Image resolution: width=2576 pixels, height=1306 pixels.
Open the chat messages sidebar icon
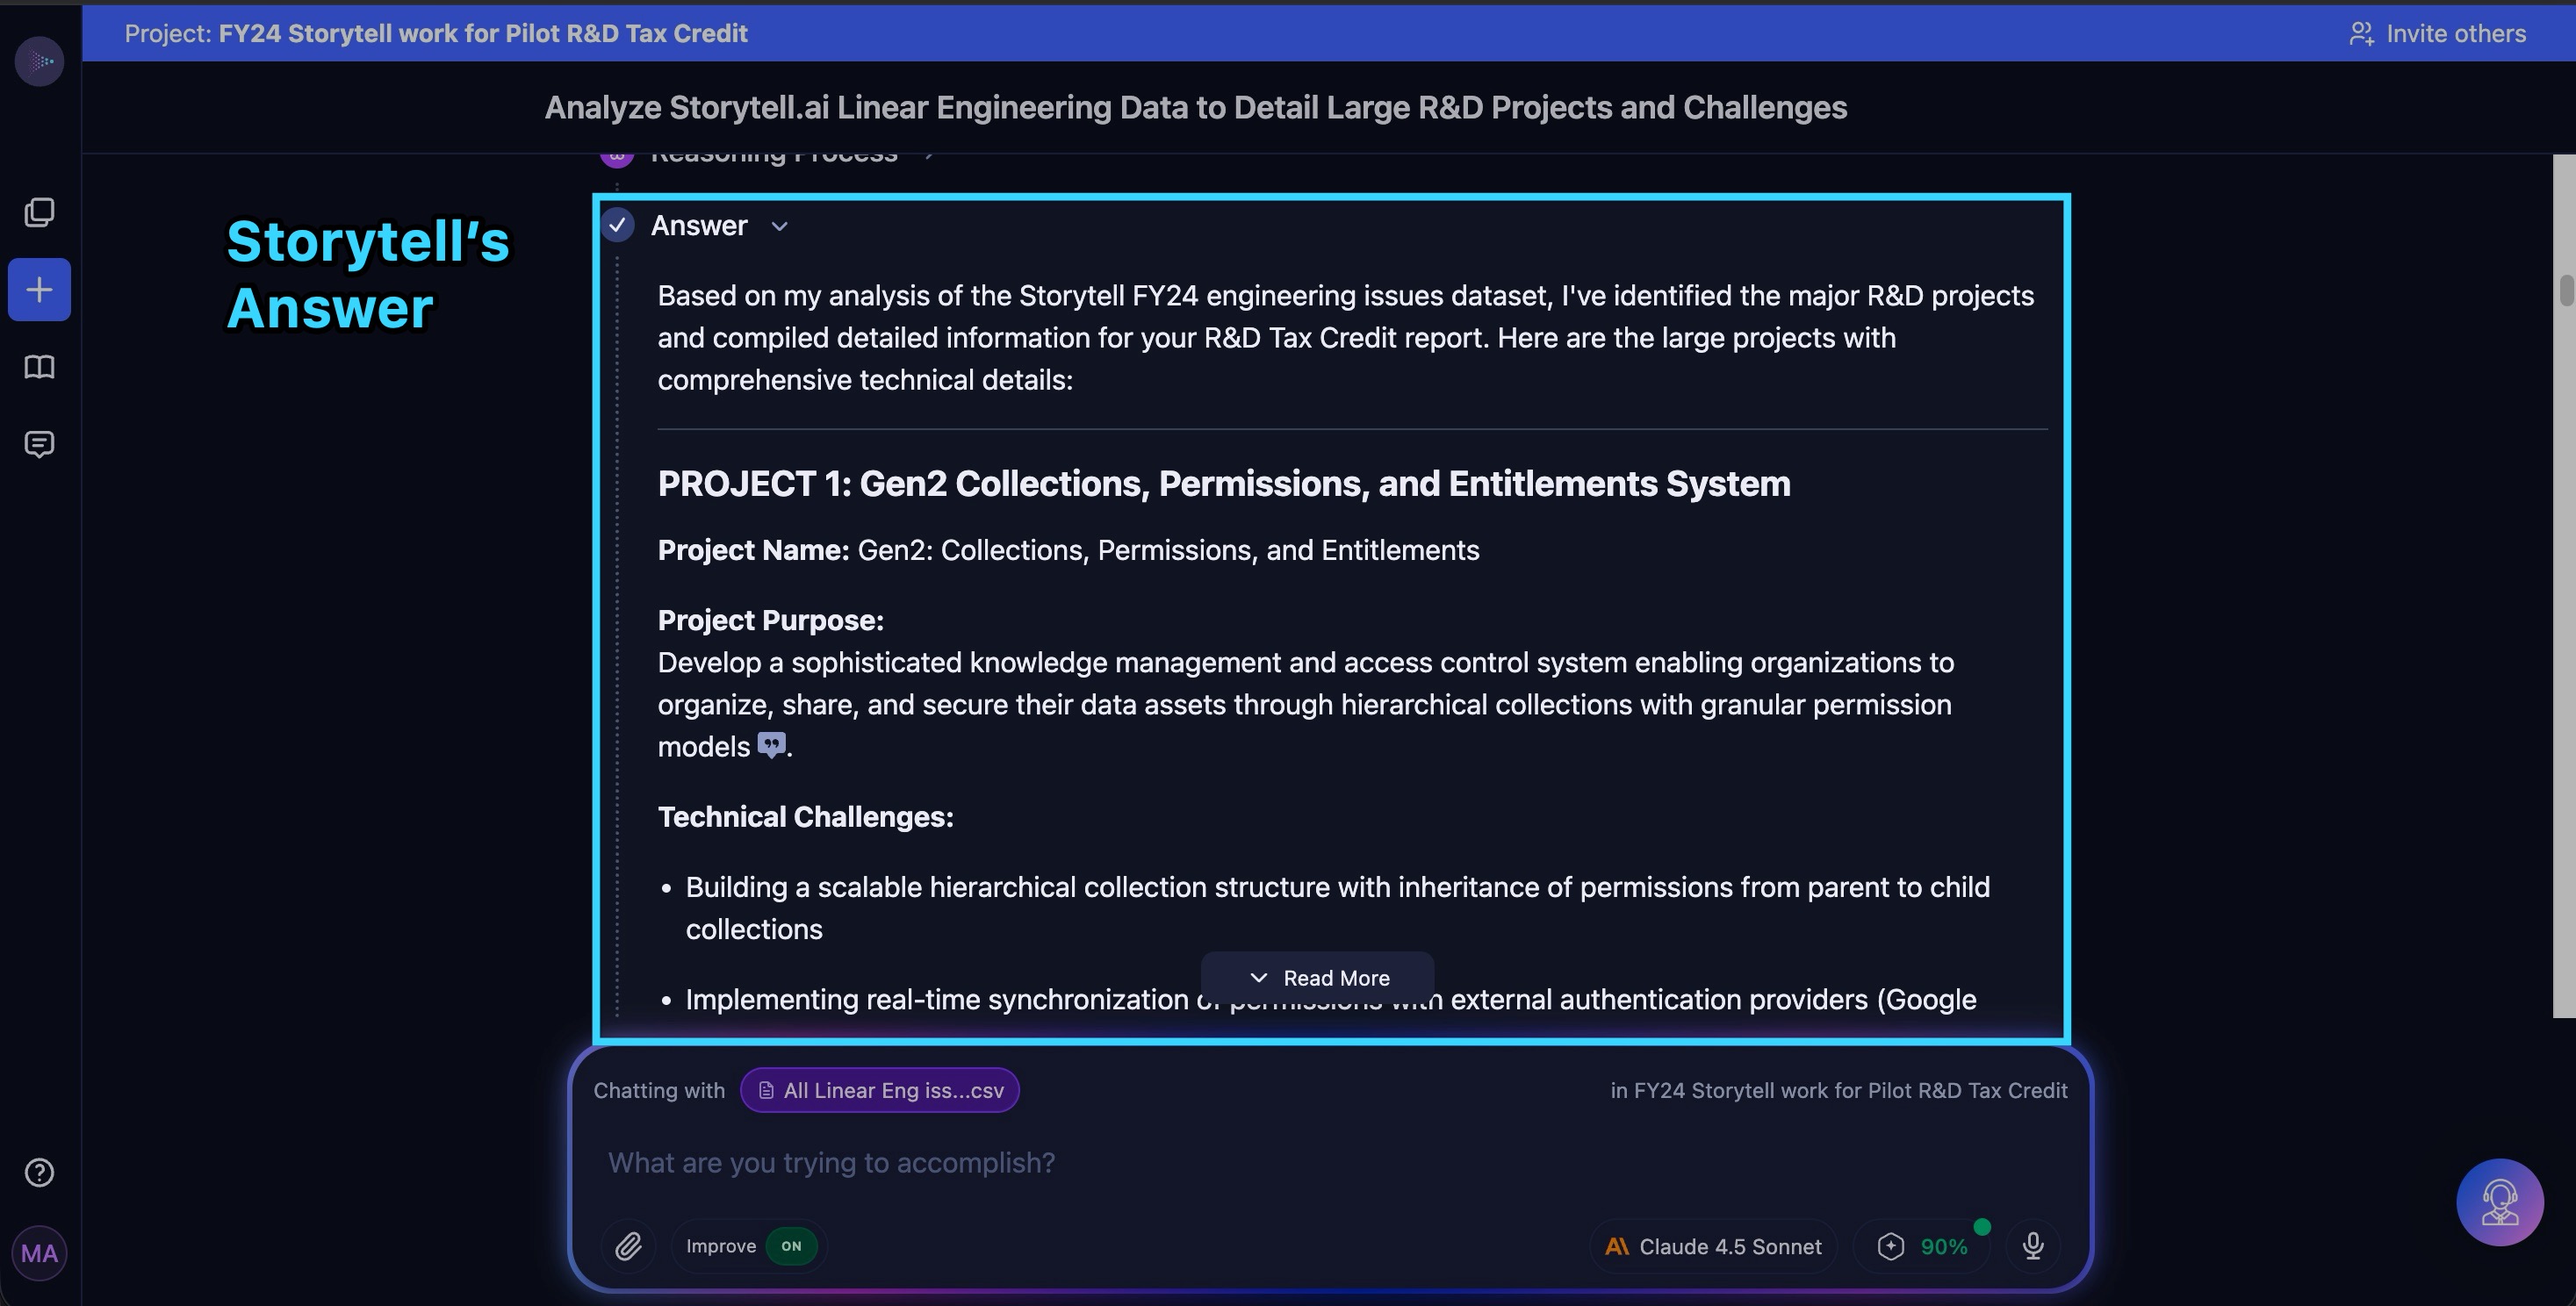(39, 444)
